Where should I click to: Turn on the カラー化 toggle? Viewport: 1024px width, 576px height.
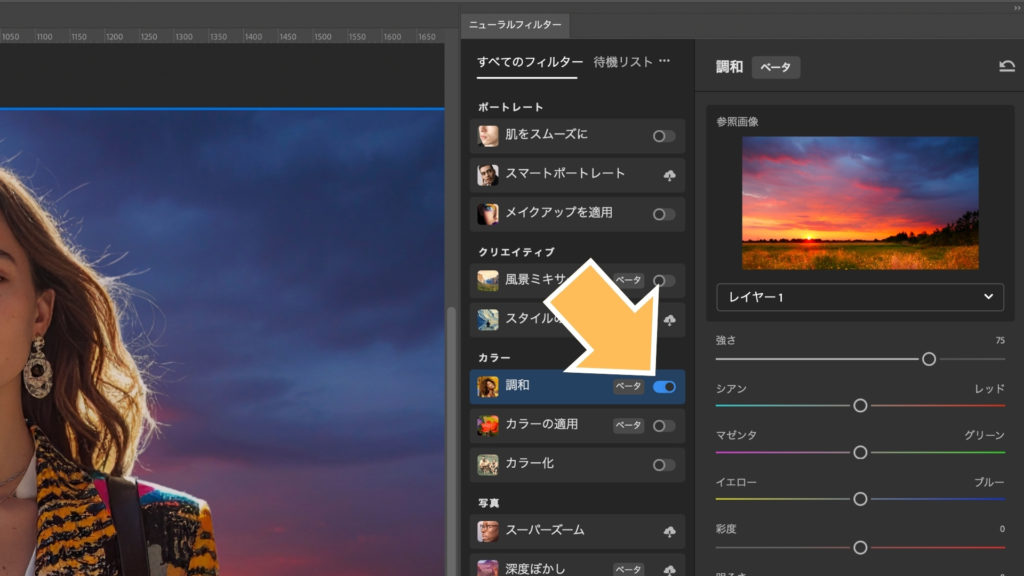click(663, 464)
